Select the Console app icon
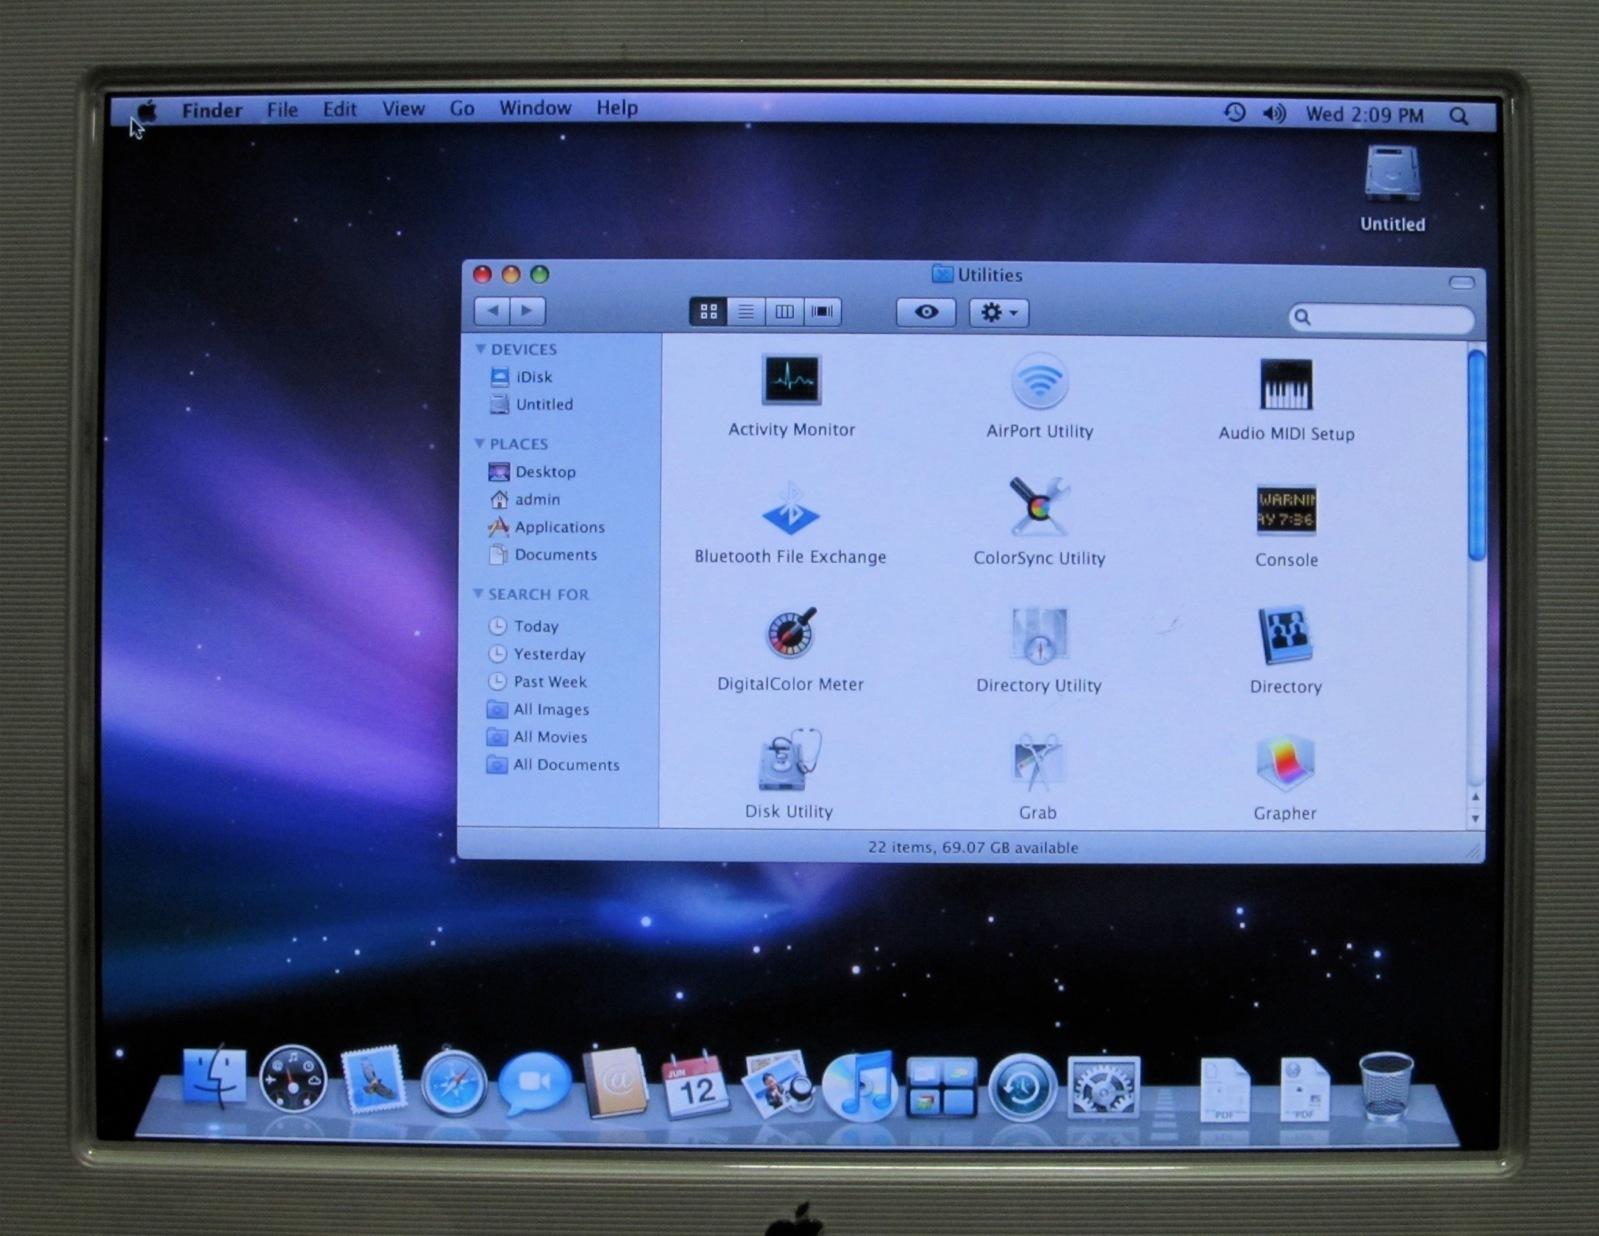1599x1236 pixels. 1286,511
